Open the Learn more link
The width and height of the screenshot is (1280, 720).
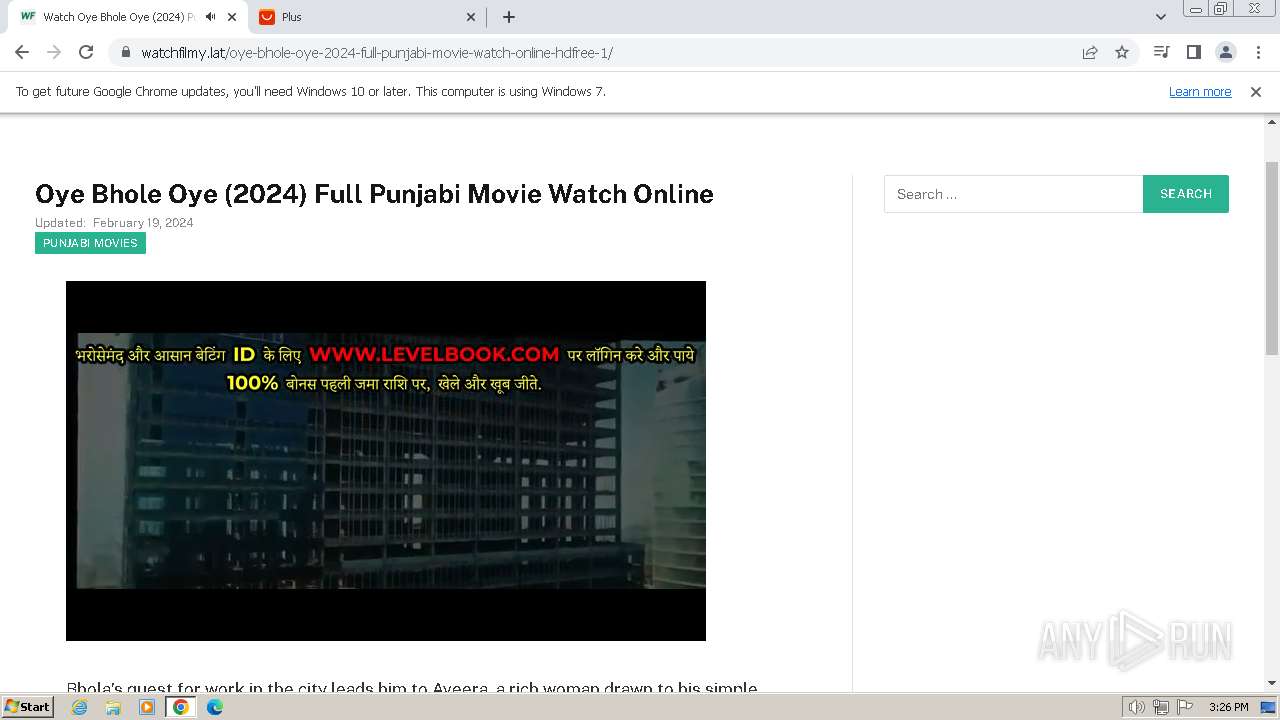[1200, 91]
